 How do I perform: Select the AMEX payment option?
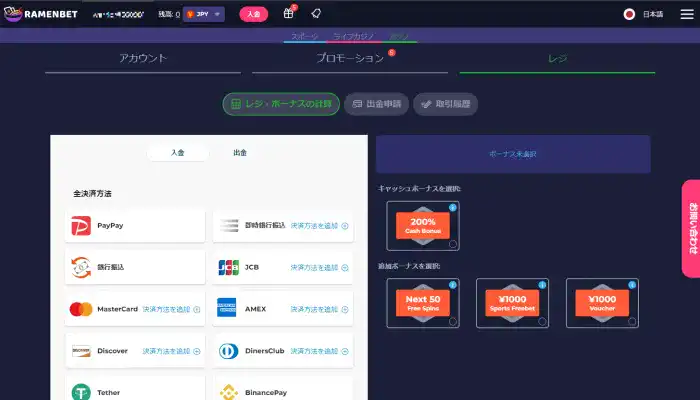point(283,309)
